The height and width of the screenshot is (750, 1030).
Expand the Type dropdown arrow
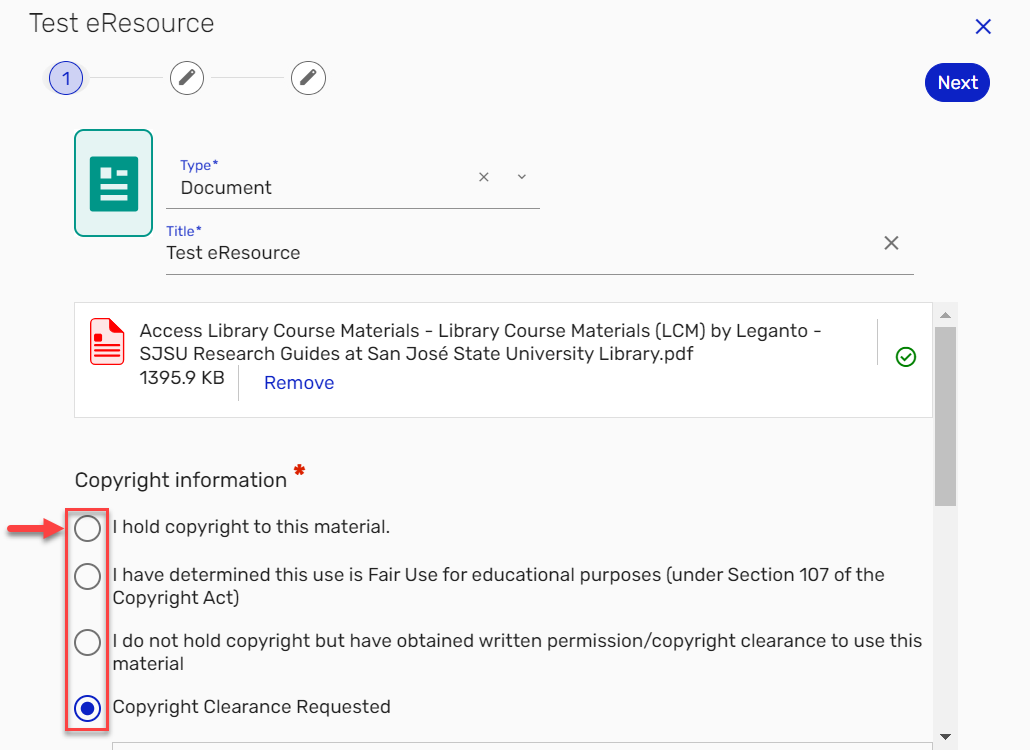click(x=522, y=177)
